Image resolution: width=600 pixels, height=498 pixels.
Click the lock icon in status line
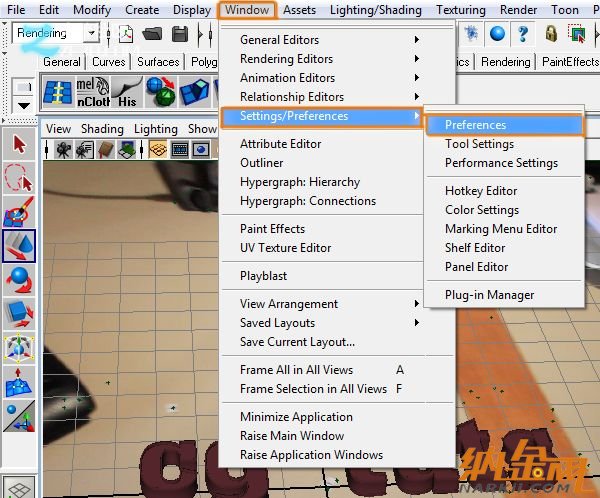(551, 34)
